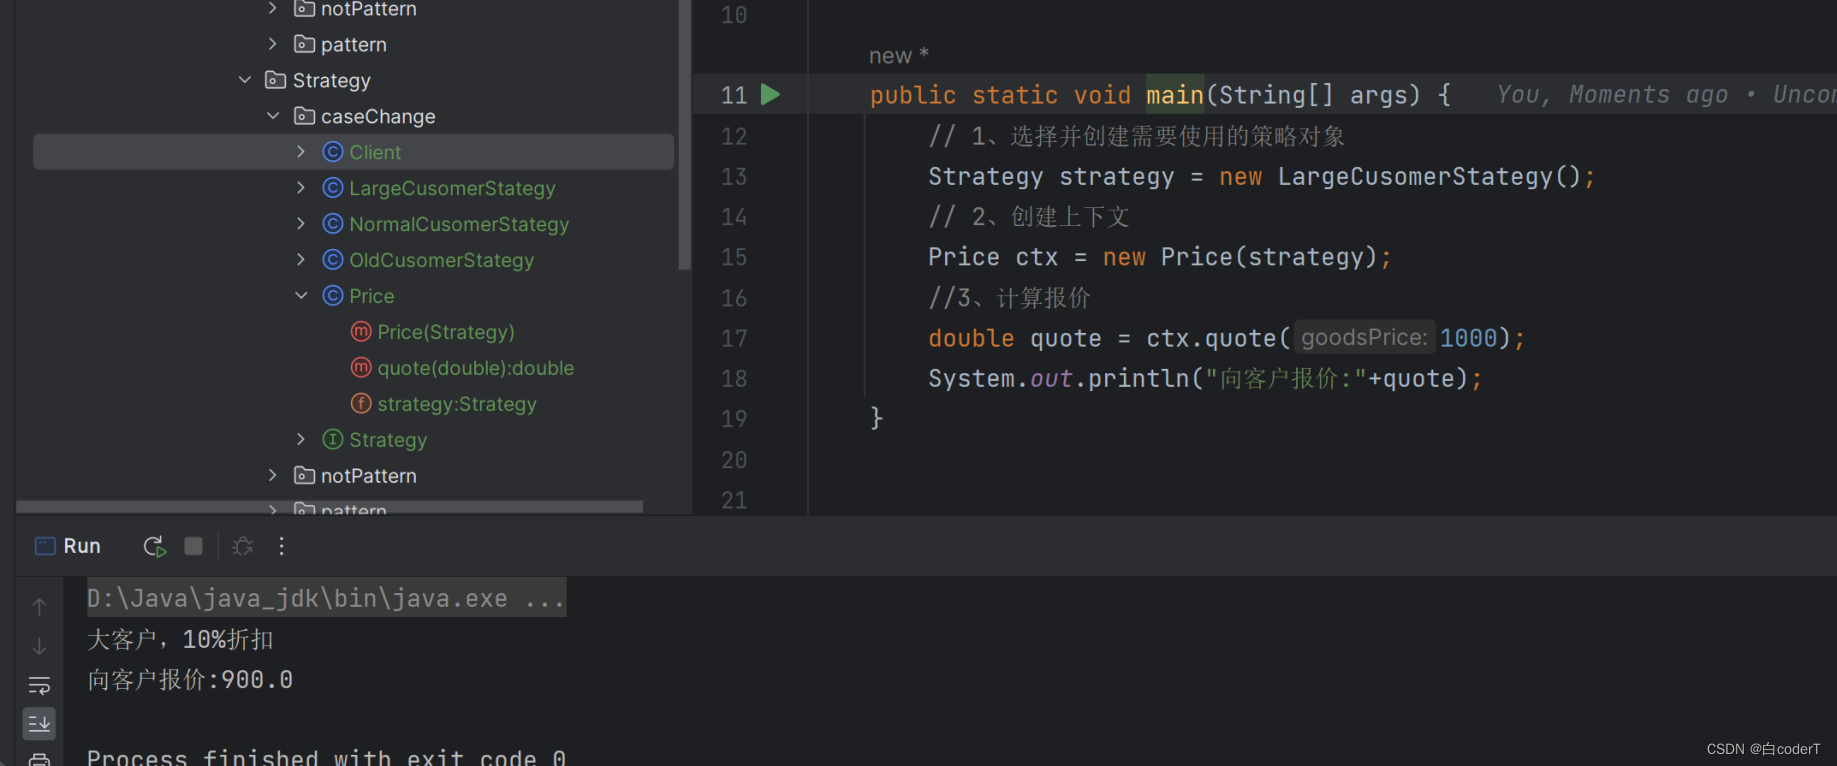Stop the running process
The width and height of the screenshot is (1837, 766).
194,546
